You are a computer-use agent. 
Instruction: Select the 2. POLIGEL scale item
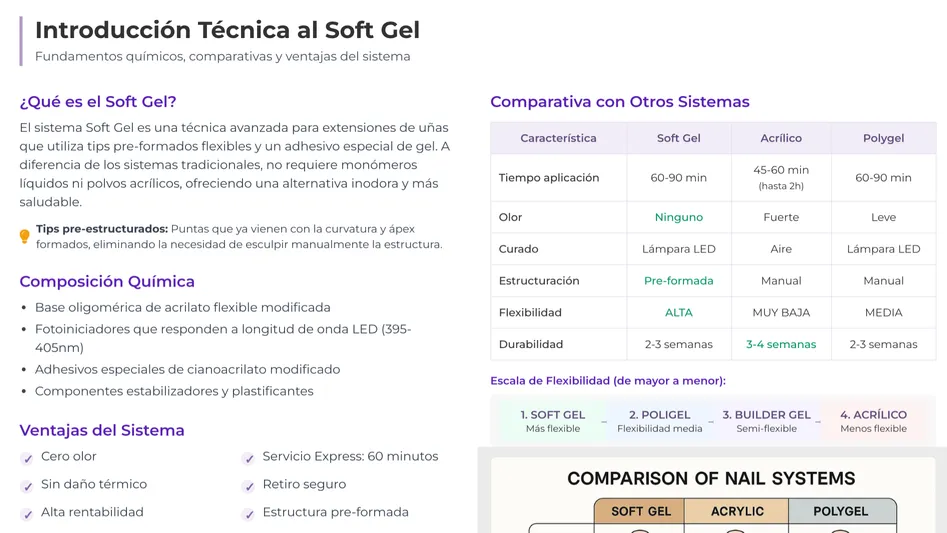click(659, 421)
